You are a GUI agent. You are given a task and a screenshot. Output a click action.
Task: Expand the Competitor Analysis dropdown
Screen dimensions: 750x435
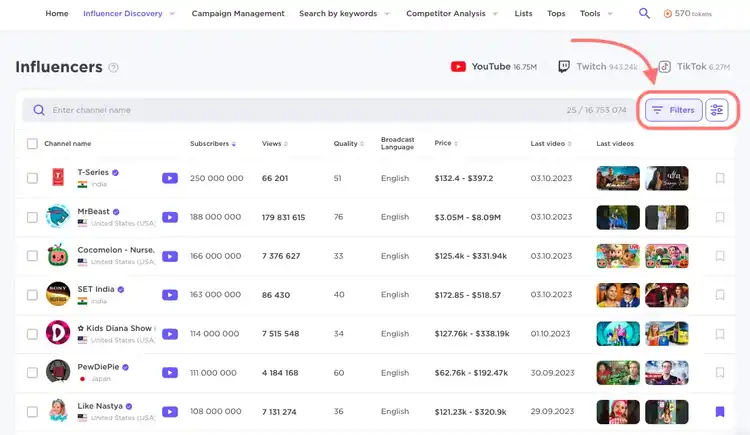[x=496, y=14]
